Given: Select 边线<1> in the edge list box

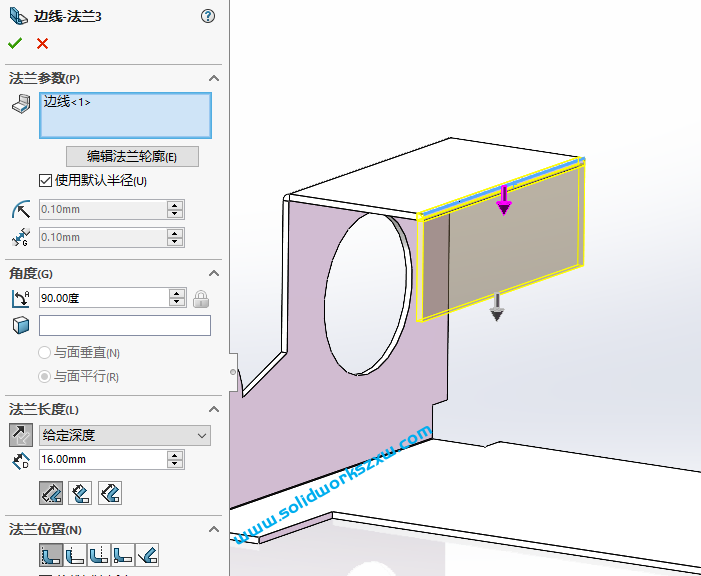Looking at the screenshot, I should [x=67, y=102].
